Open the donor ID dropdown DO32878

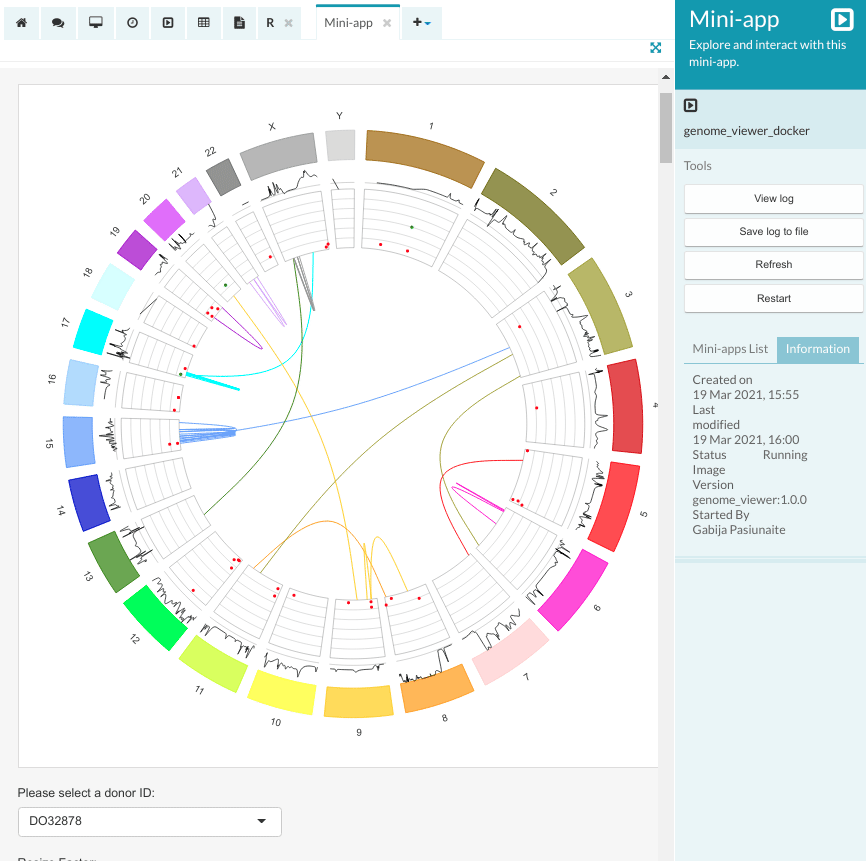pyautogui.click(x=150, y=821)
